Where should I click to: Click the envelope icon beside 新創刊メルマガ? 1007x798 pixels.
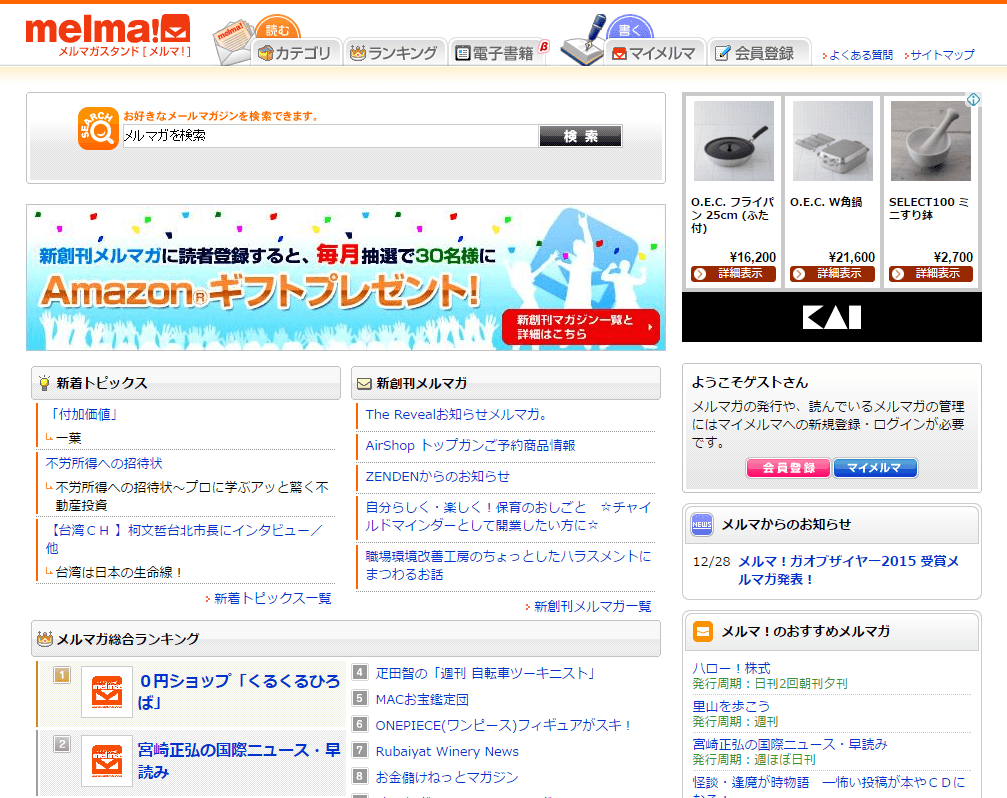click(x=364, y=384)
